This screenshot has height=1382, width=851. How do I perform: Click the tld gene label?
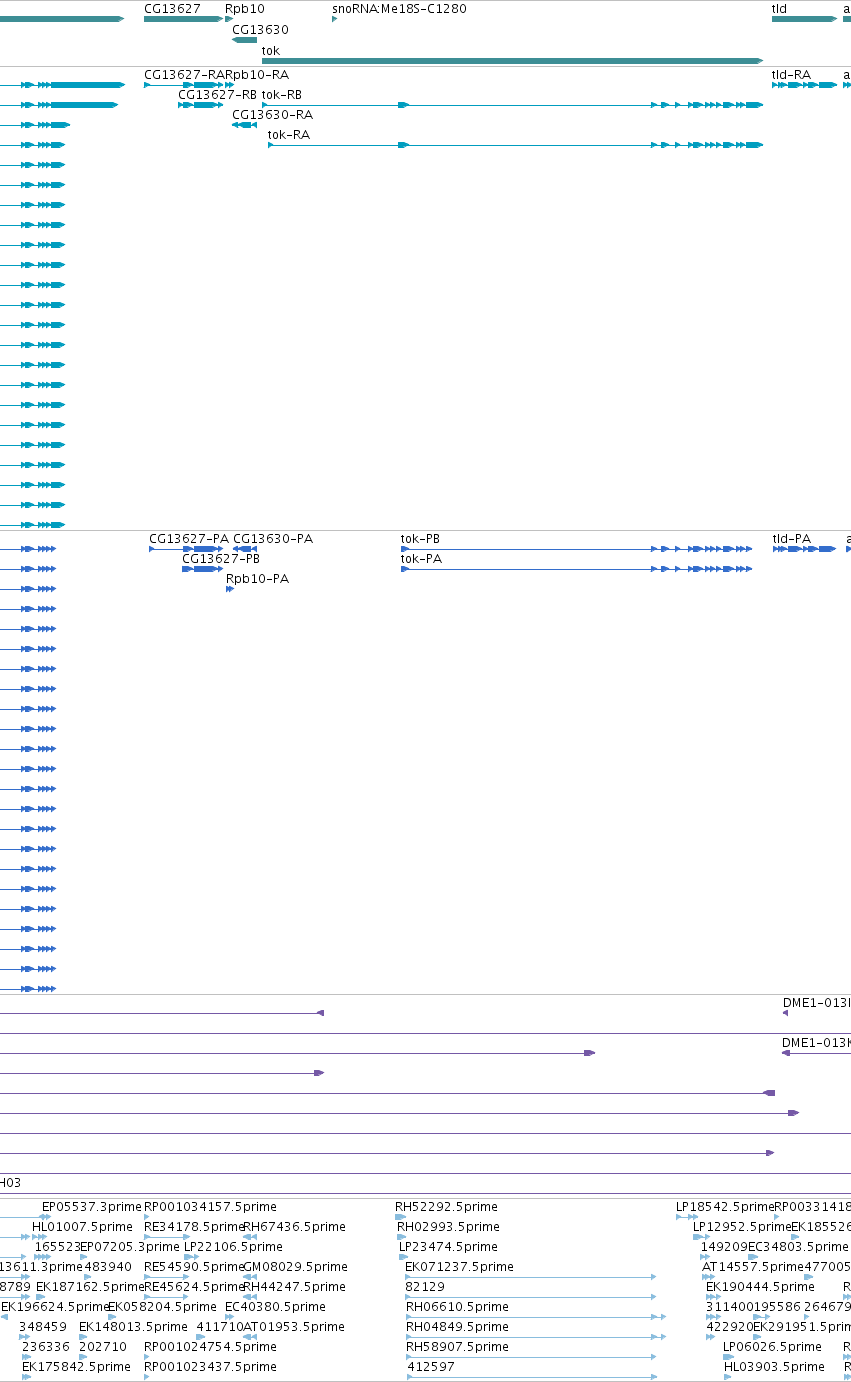779,9
